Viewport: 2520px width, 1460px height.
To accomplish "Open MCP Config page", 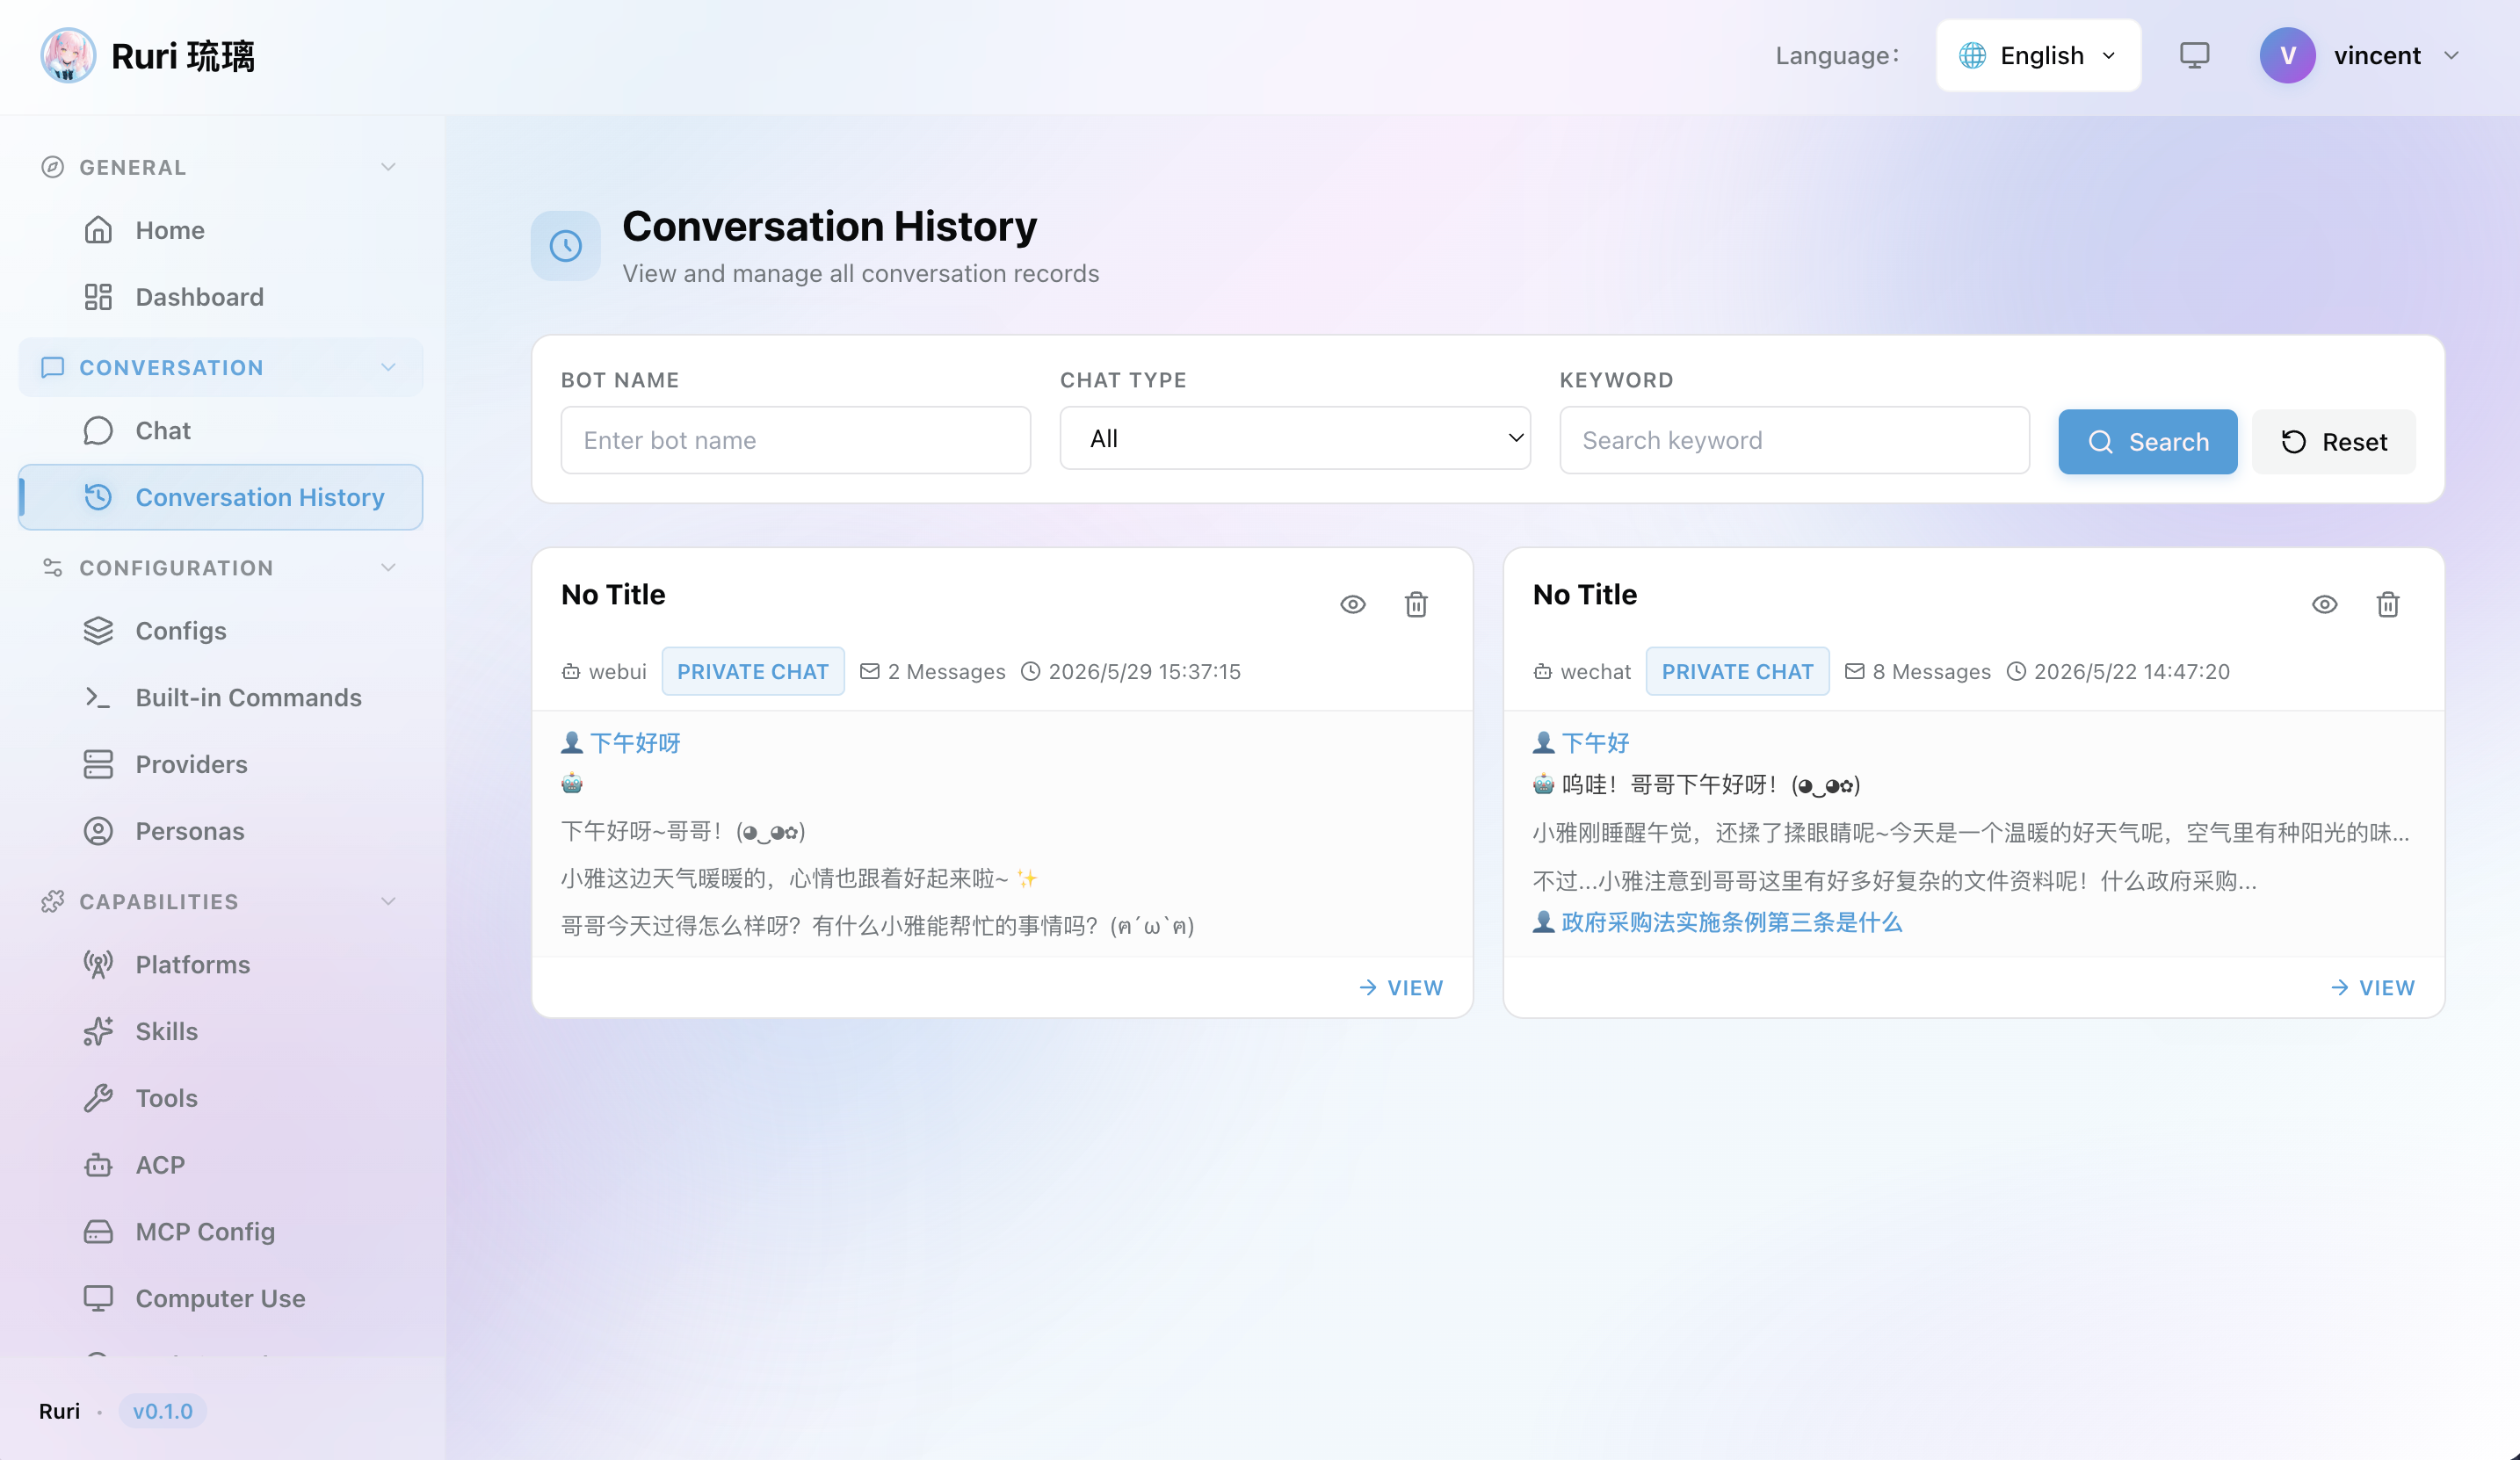I will [220, 1232].
